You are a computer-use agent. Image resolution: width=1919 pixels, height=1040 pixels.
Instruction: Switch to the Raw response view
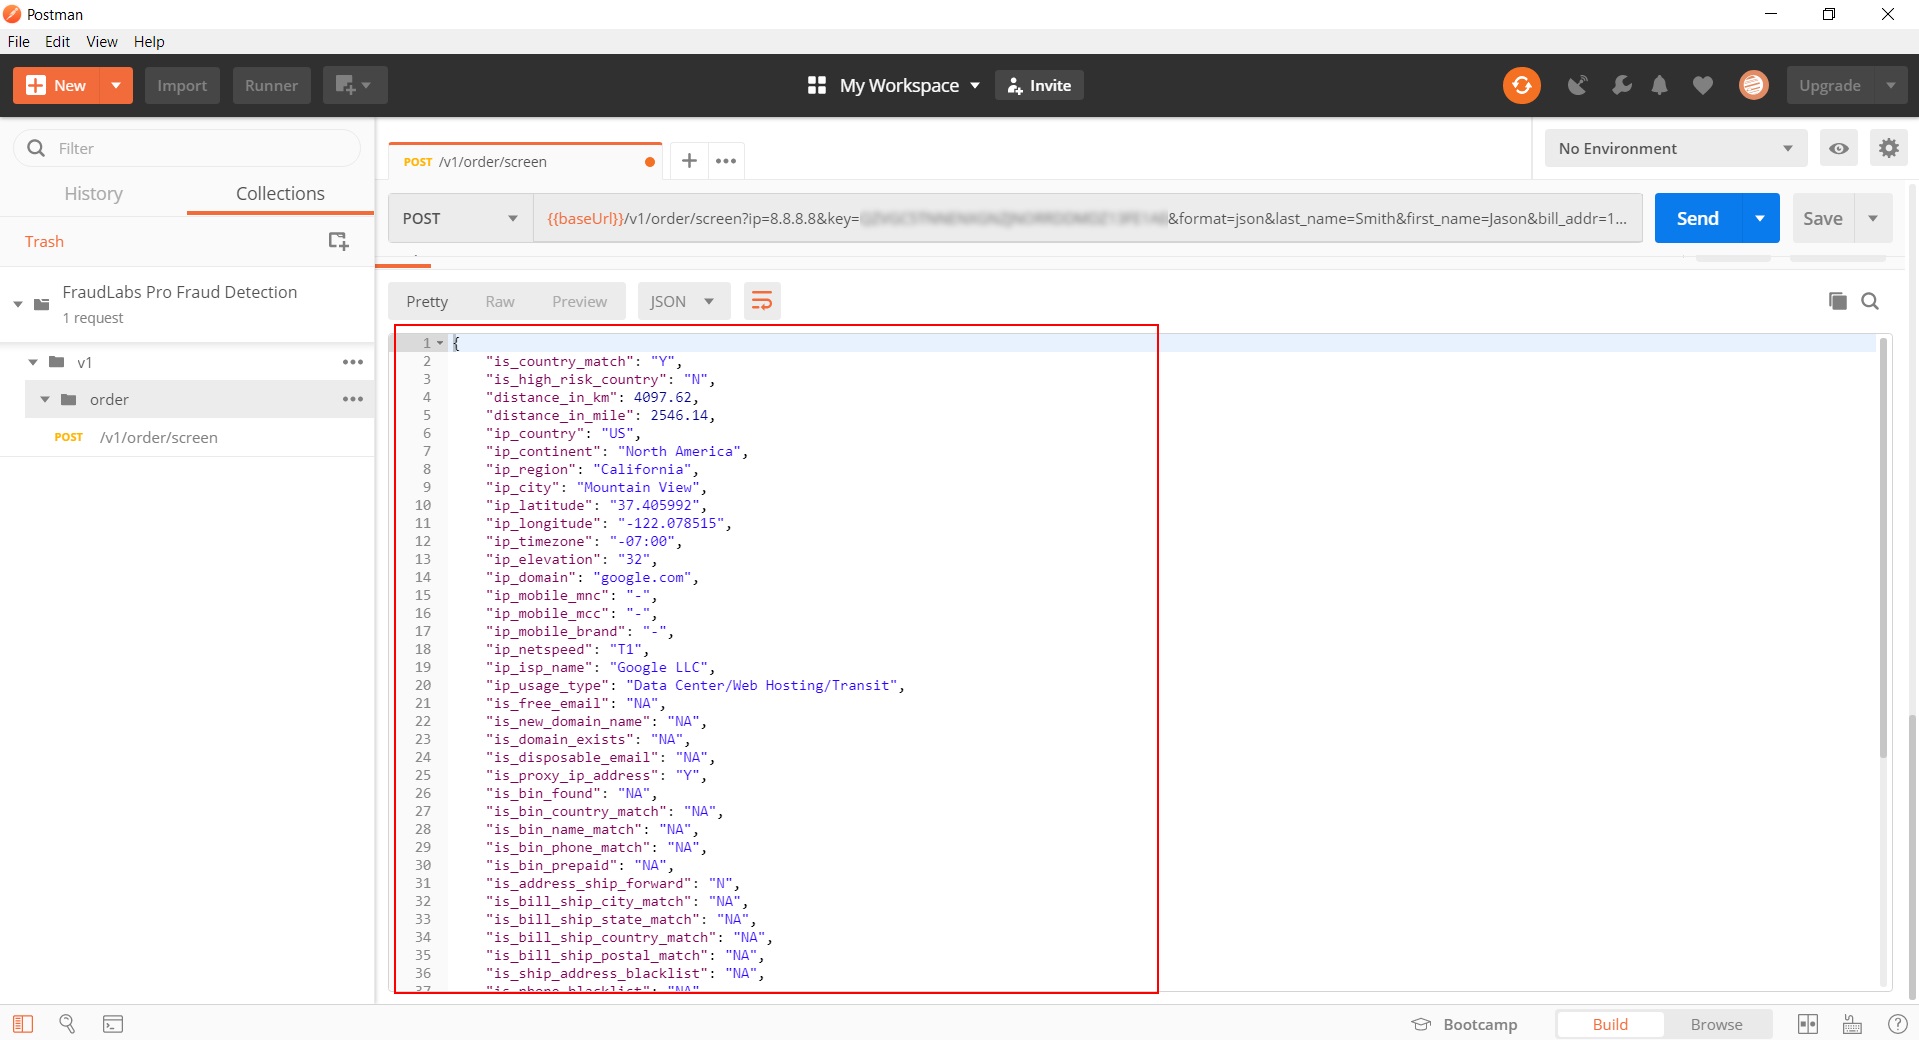(x=500, y=301)
